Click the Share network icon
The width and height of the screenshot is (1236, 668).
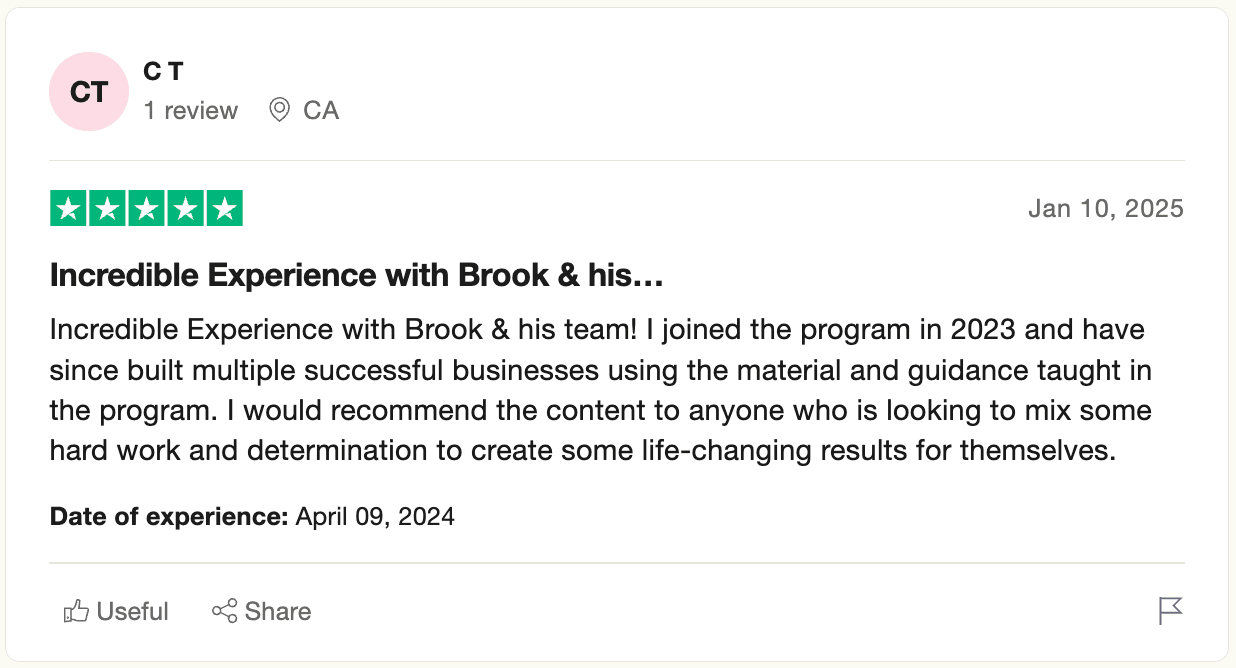point(224,611)
